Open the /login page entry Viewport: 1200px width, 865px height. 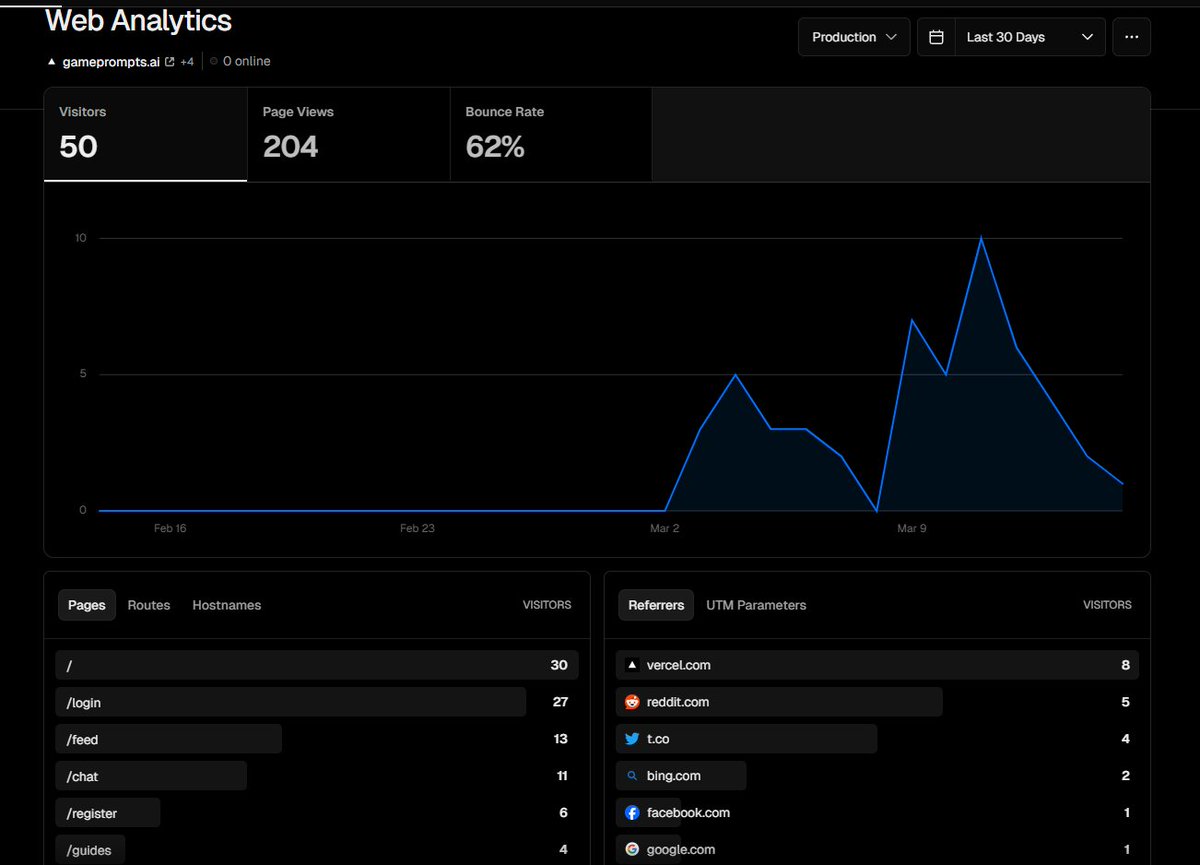click(x=290, y=702)
